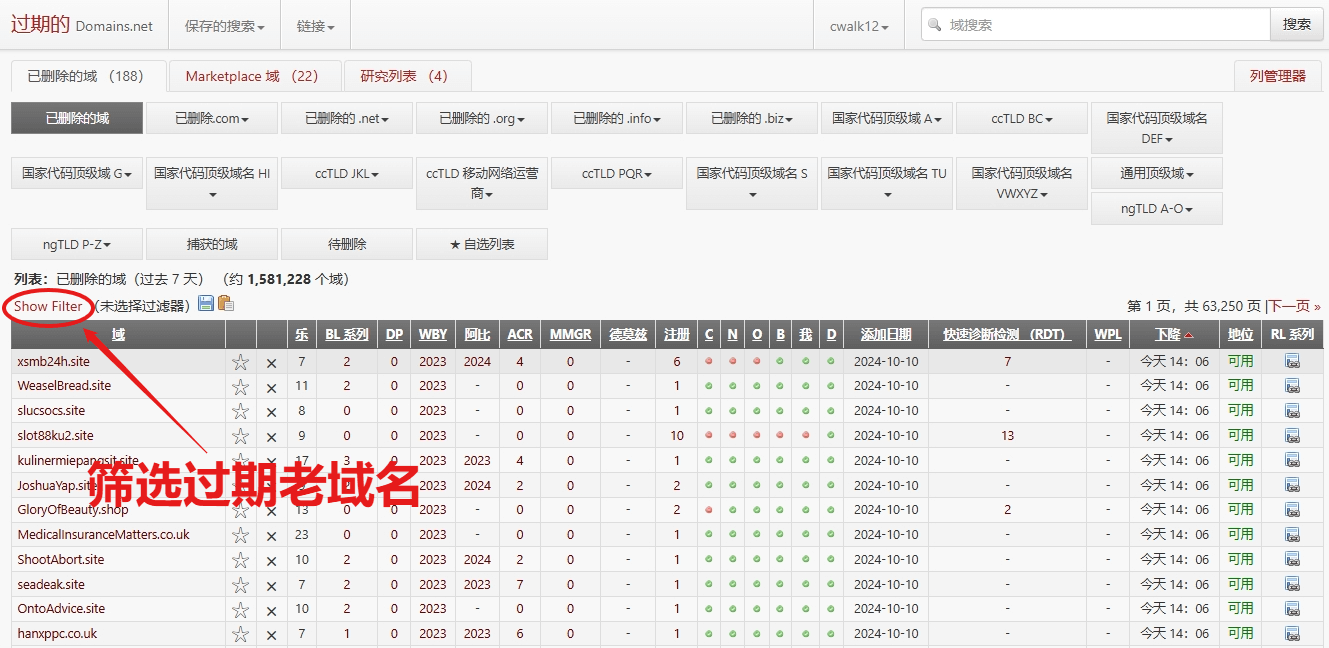
Task: Star the seadeak.site domain
Action: click(240, 583)
